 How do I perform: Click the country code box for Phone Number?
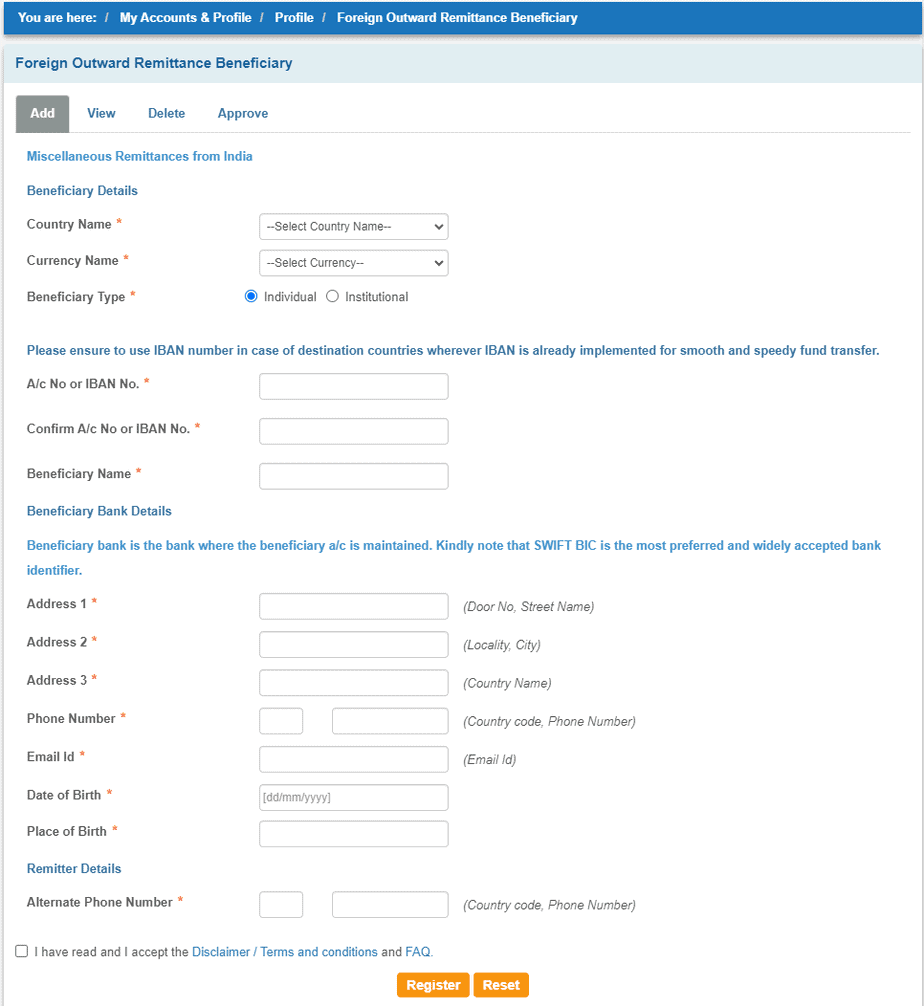(281, 720)
